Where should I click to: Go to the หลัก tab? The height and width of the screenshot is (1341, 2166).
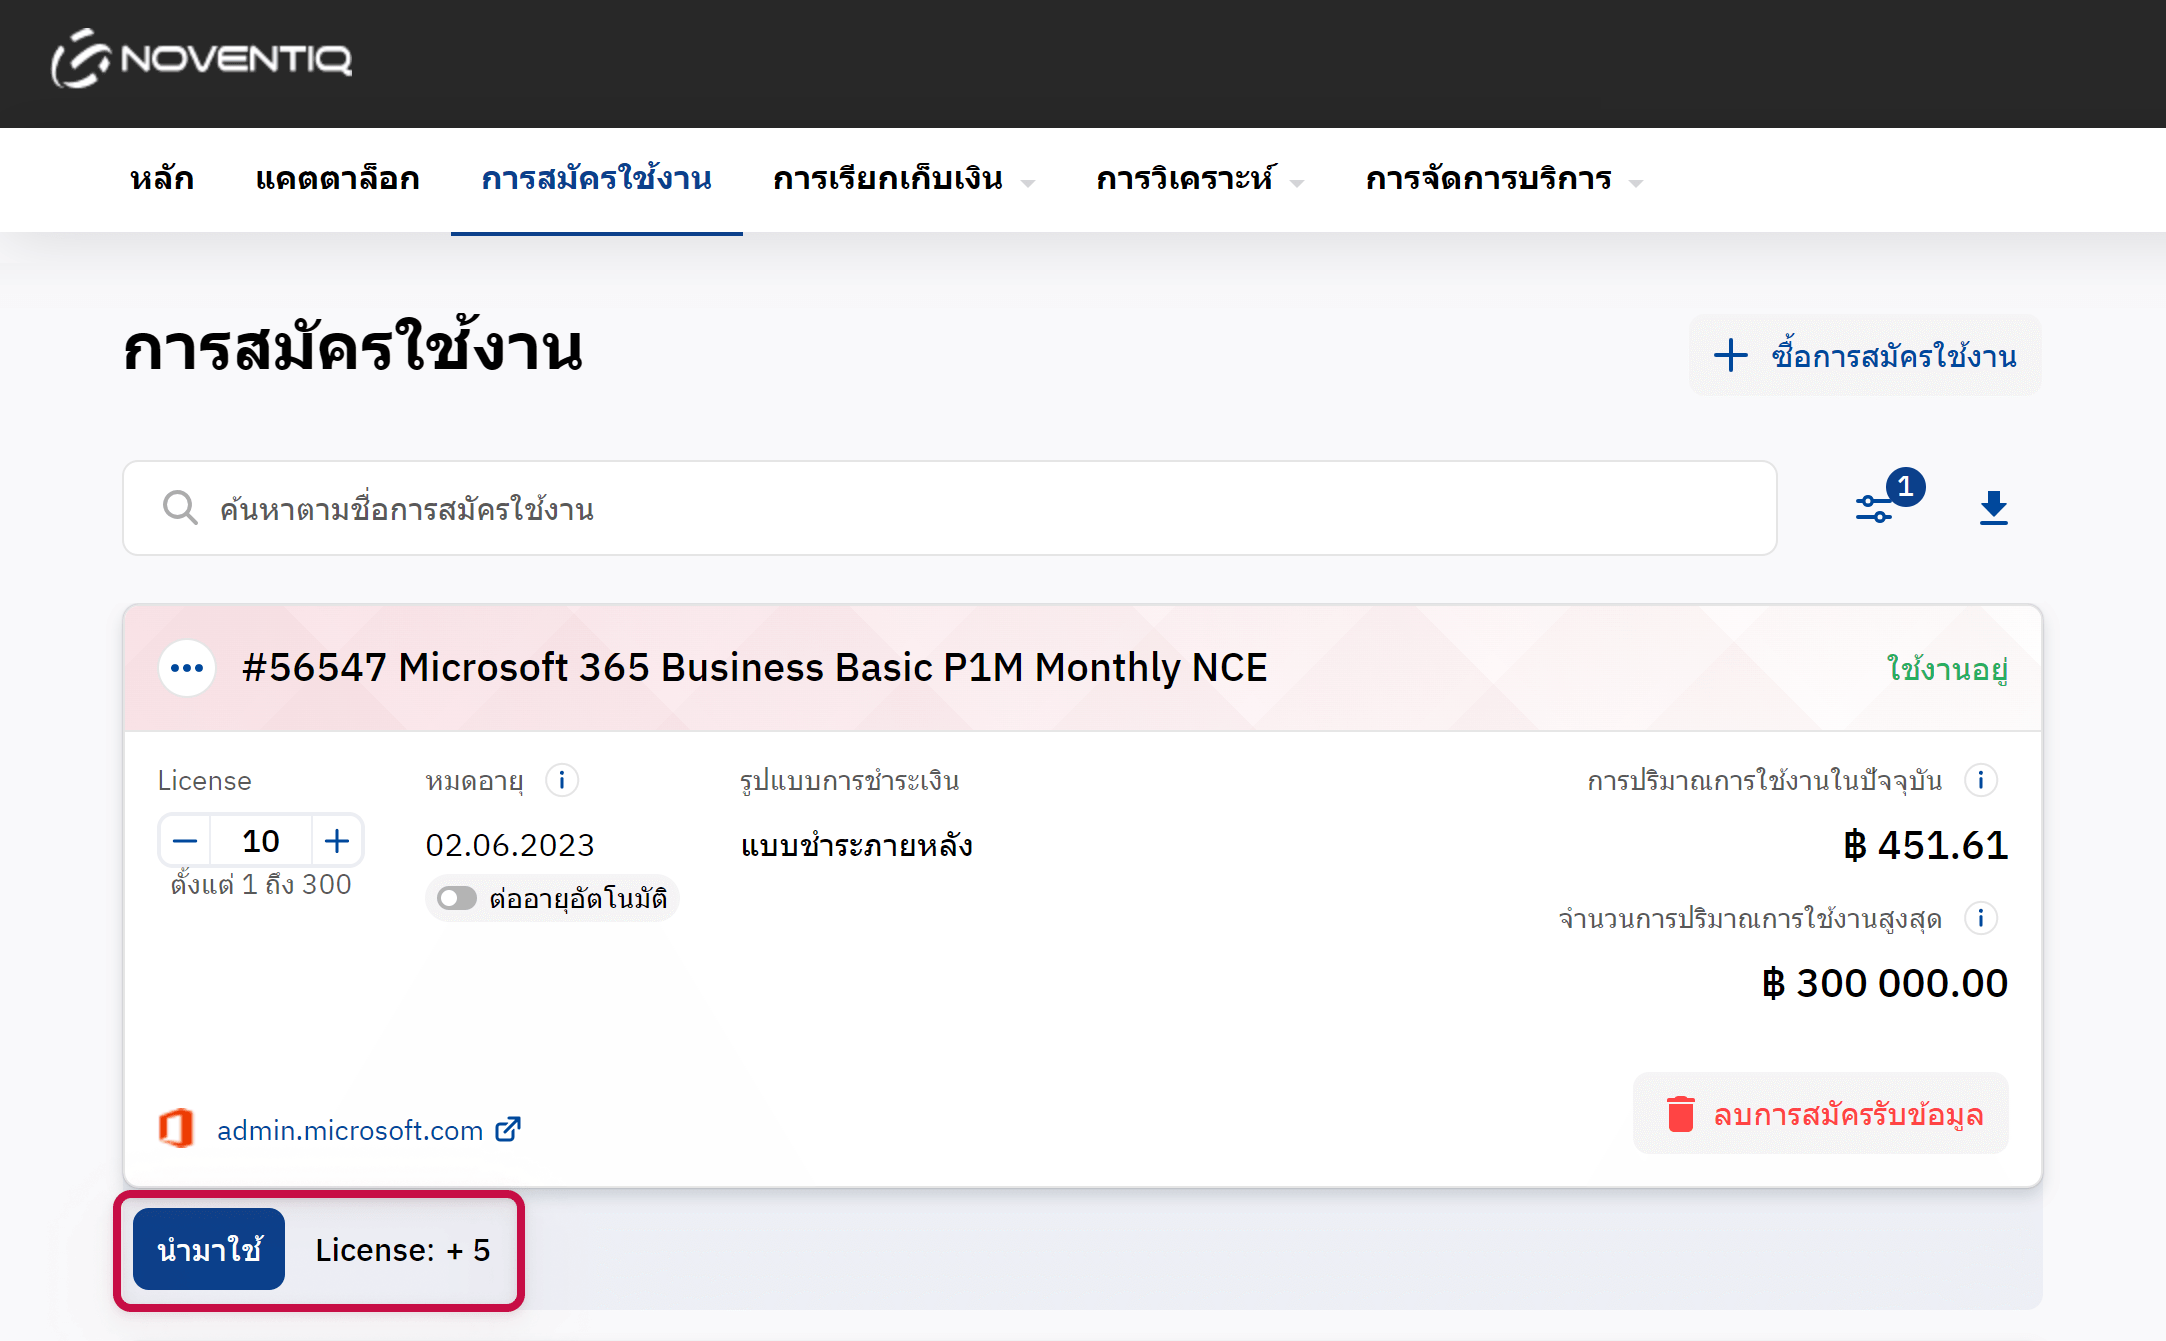[x=162, y=180]
